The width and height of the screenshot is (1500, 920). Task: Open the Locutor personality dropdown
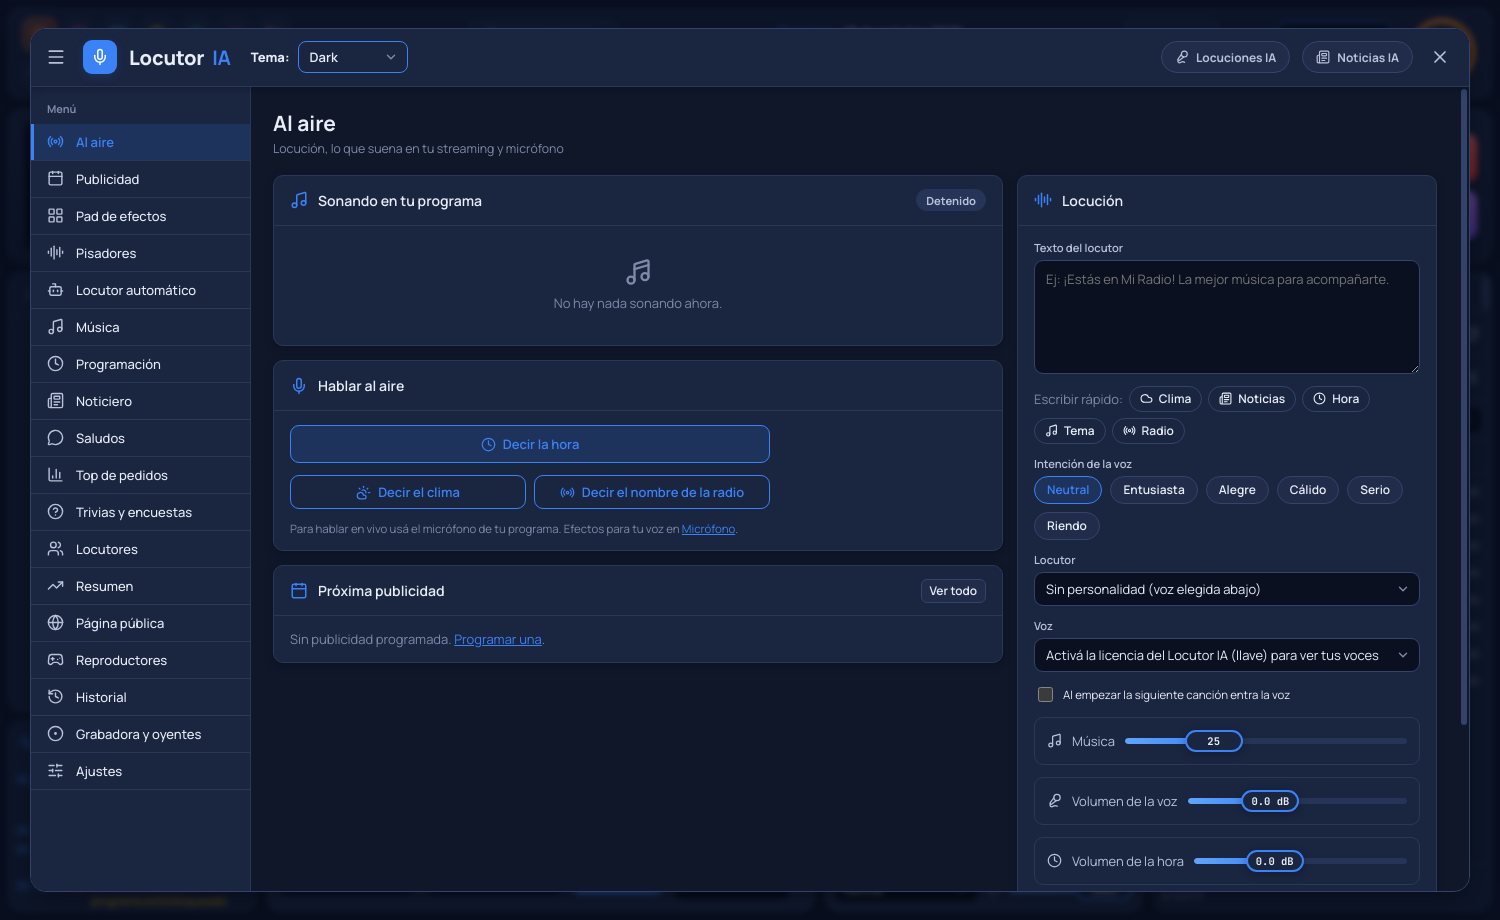[1227, 589]
